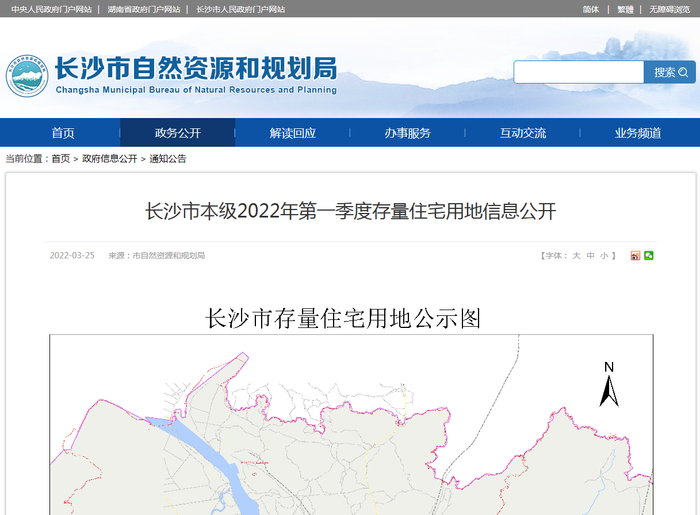Set font size to 大 large
Image resolution: width=700 pixels, height=515 pixels.
[x=576, y=256]
